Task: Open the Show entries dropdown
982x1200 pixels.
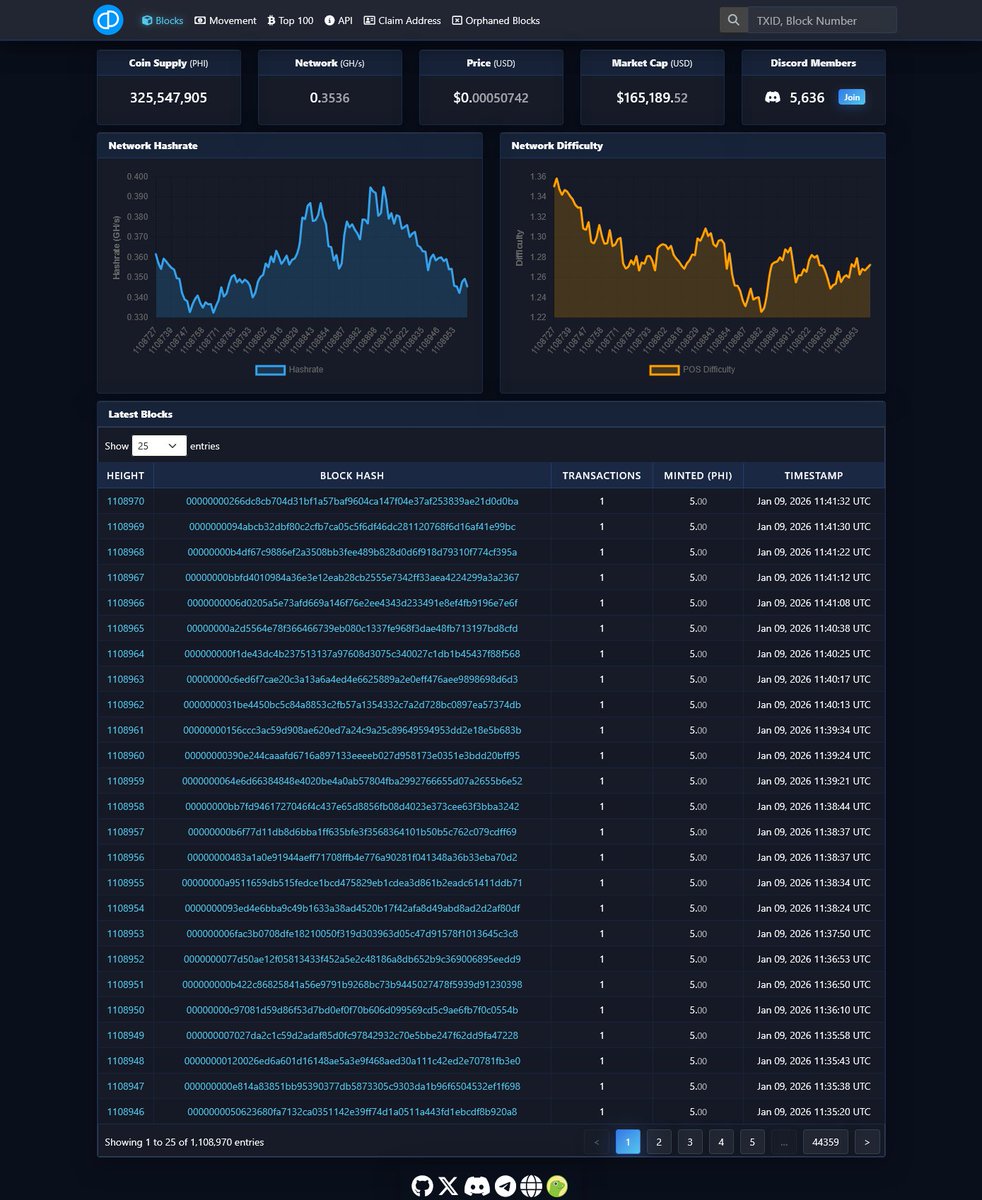Action: [159, 445]
